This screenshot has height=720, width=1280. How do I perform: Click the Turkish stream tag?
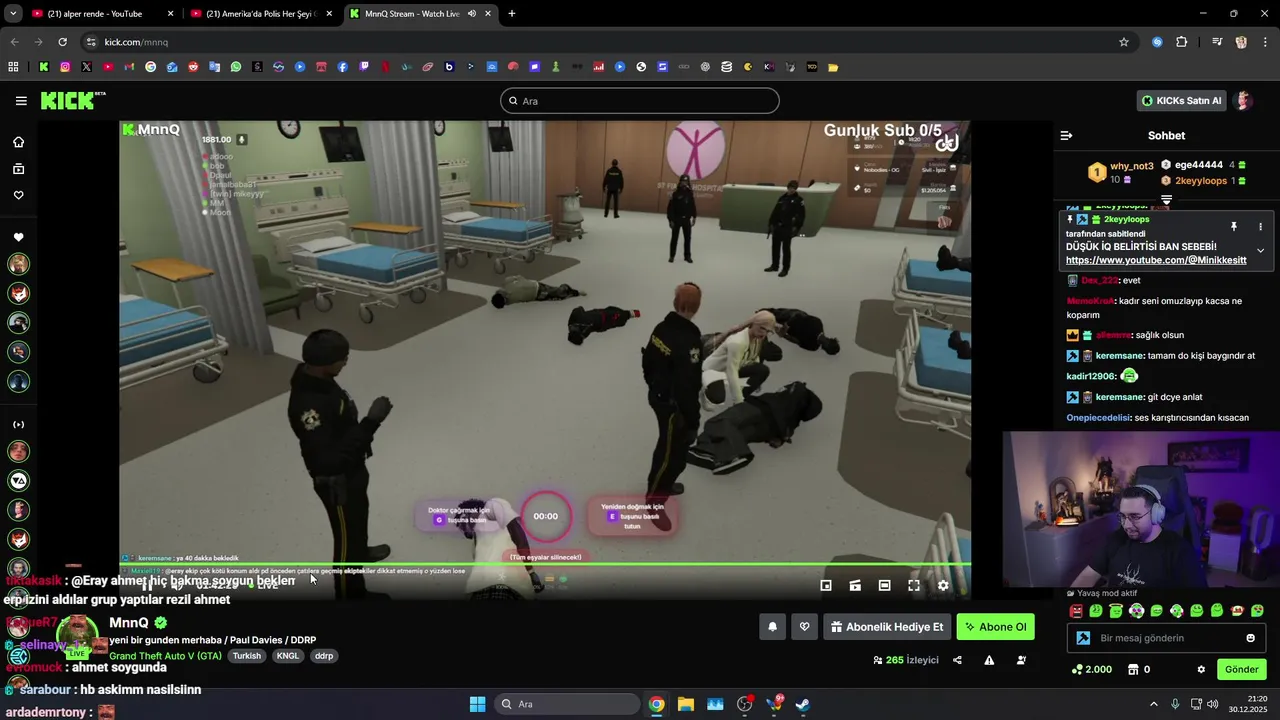[x=246, y=656]
